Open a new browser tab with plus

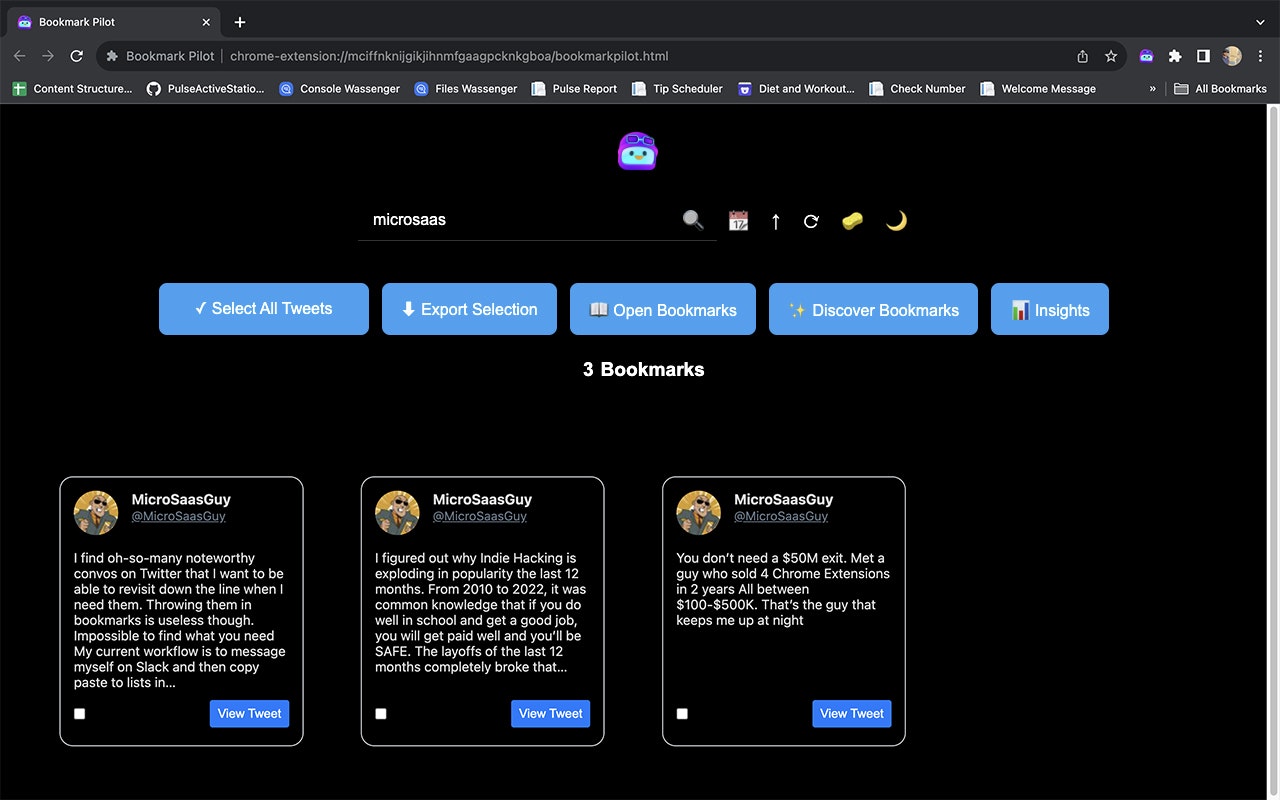(240, 22)
